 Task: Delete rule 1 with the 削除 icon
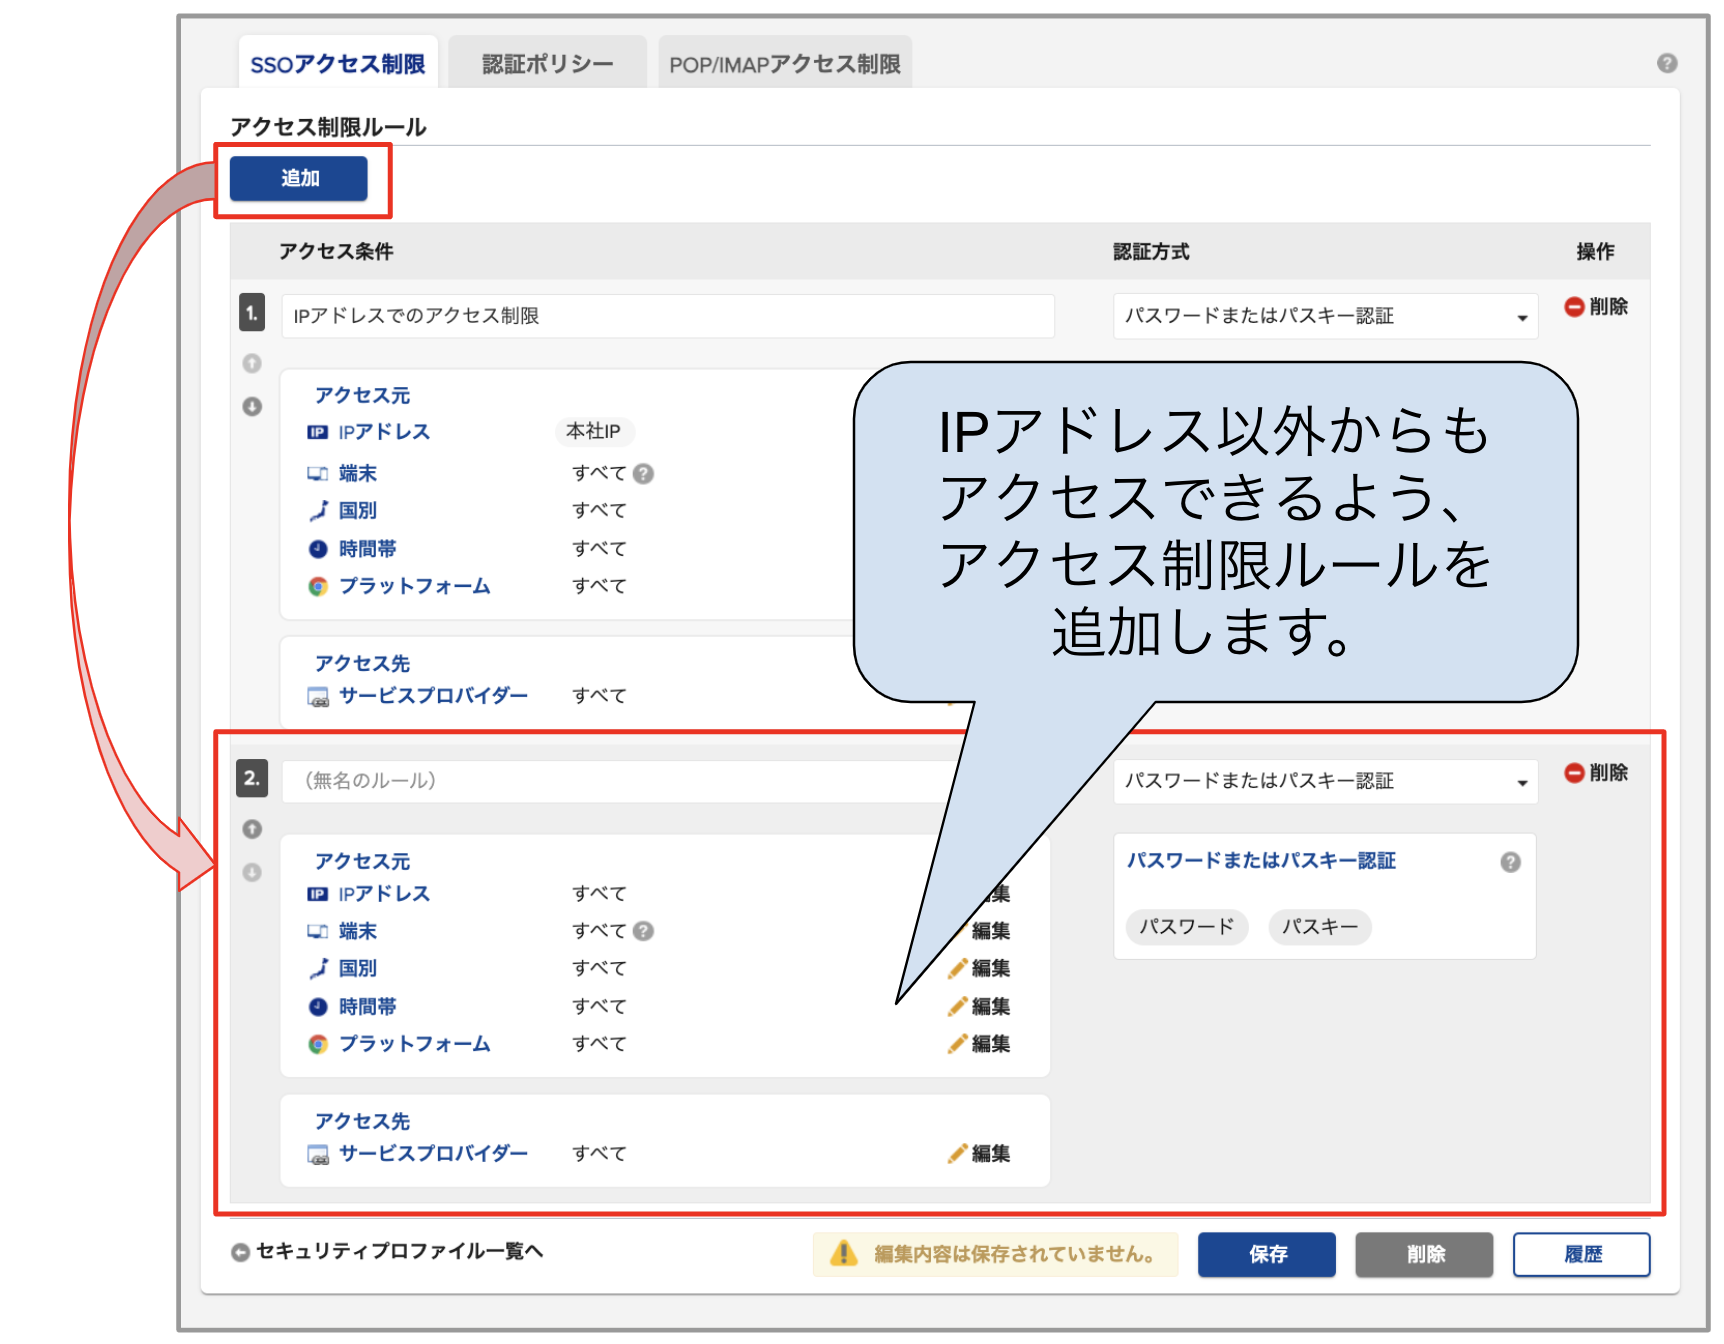click(x=1596, y=307)
